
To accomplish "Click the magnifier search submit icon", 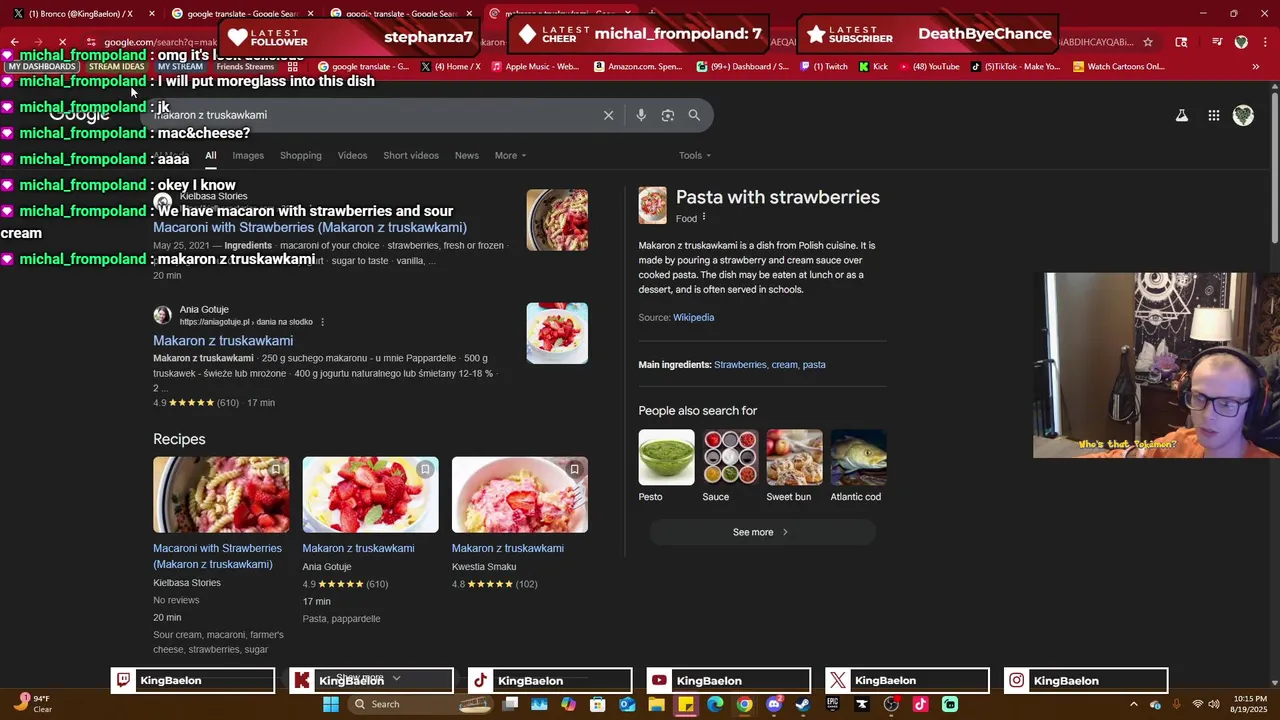I will pyautogui.click(x=694, y=115).
